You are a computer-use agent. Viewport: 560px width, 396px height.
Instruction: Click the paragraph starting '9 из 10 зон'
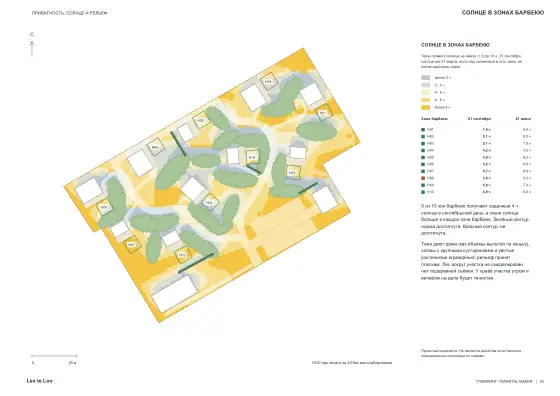click(x=475, y=220)
